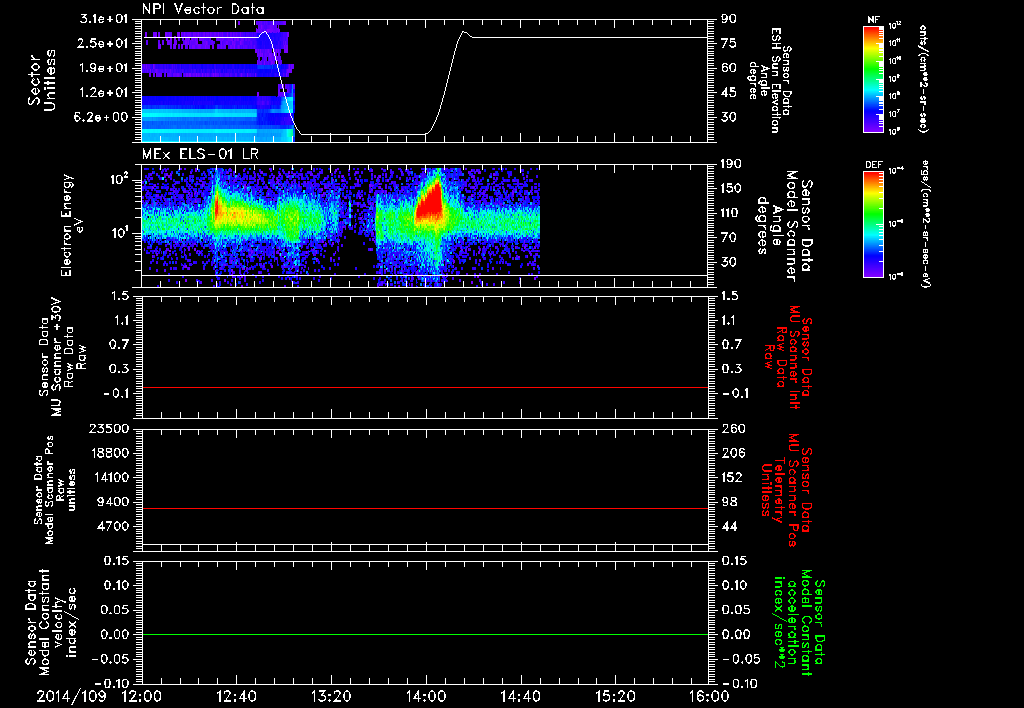The width and height of the screenshot is (1024, 708).
Task: Click the 23500 scanner position tick value
Action: pyautogui.click(x=110, y=428)
